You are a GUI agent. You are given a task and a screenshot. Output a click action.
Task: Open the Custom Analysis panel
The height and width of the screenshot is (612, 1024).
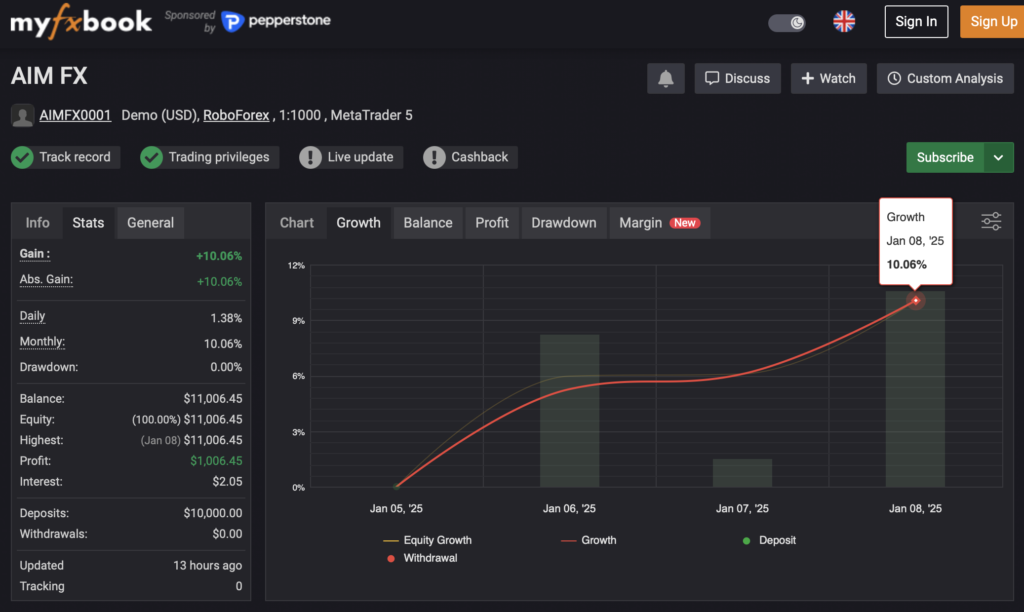pos(945,78)
